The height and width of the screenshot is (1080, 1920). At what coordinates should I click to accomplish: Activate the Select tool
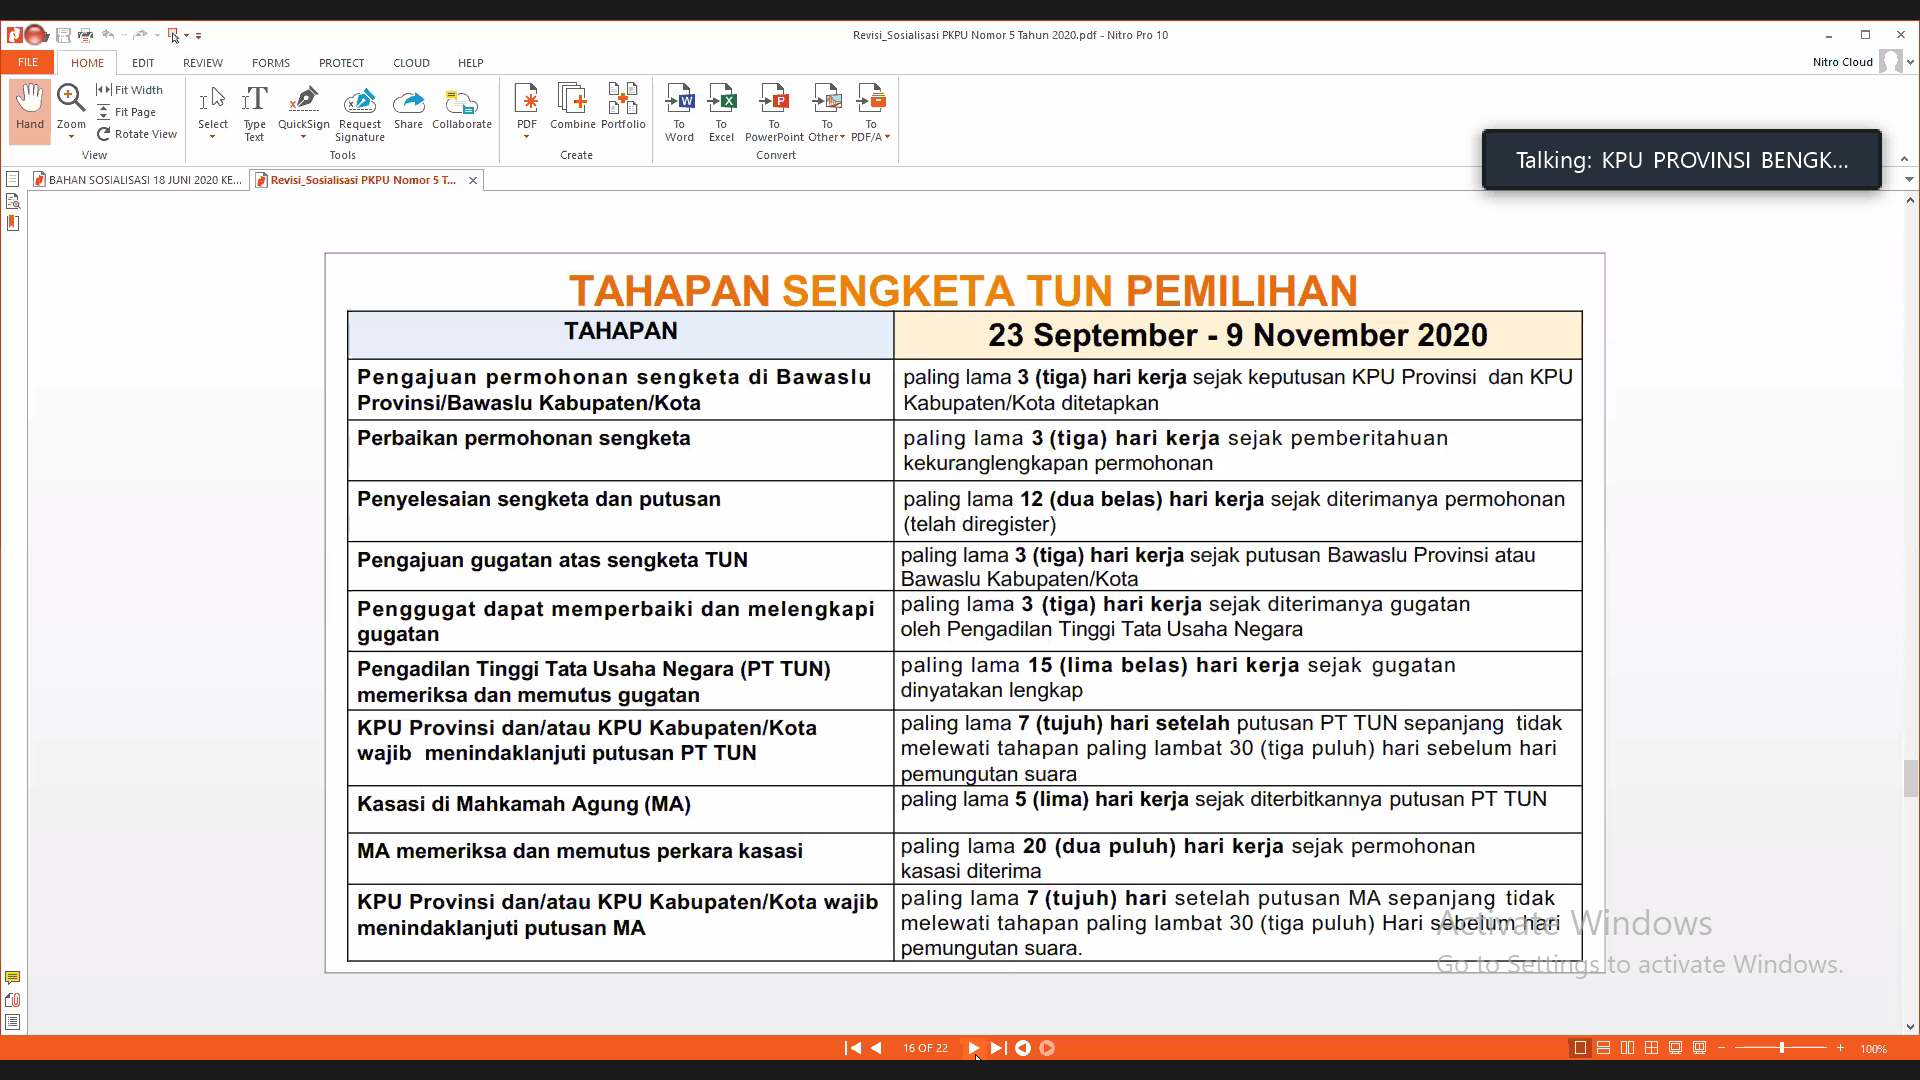pyautogui.click(x=212, y=108)
